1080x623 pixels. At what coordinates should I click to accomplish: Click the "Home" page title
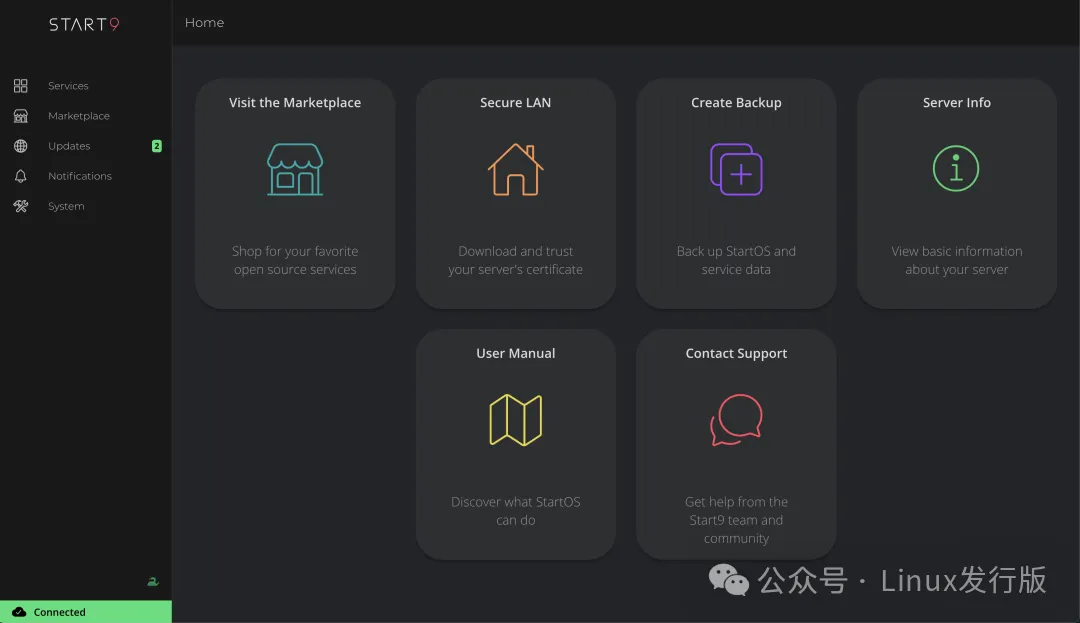click(x=205, y=23)
